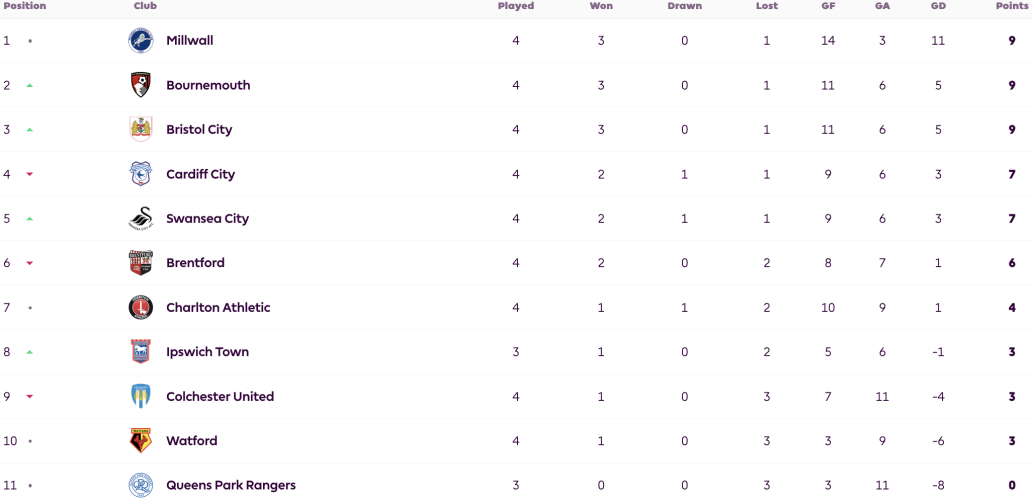Viewport: 1032px width, 500px height.
Task: Open the Millwall club name link
Action: coord(190,41)
